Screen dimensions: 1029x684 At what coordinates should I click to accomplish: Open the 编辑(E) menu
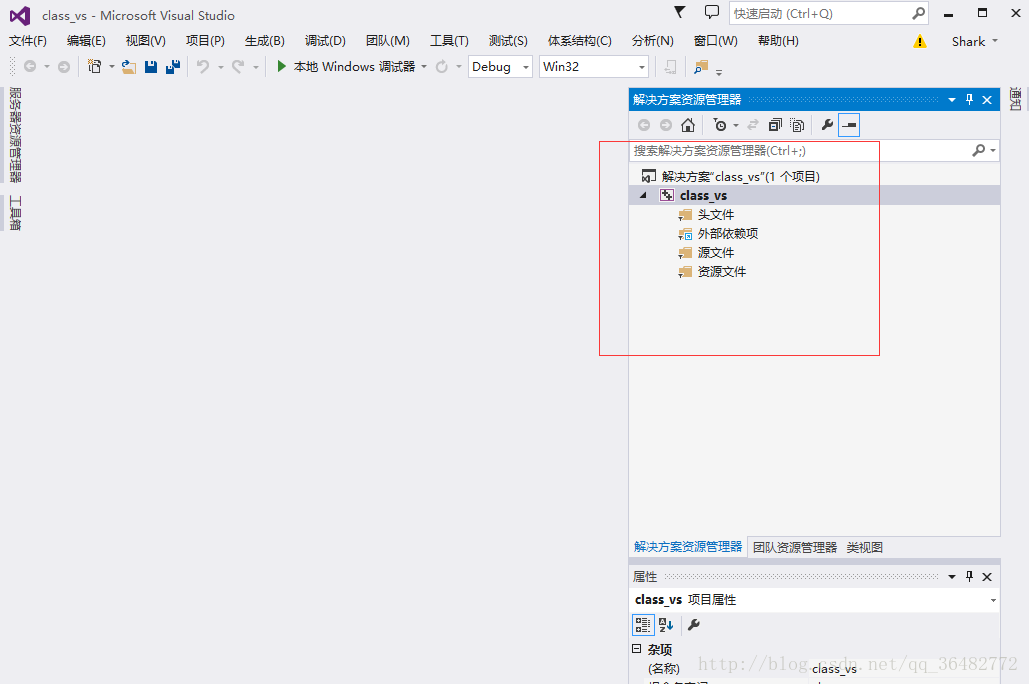(x=86, y=41)
